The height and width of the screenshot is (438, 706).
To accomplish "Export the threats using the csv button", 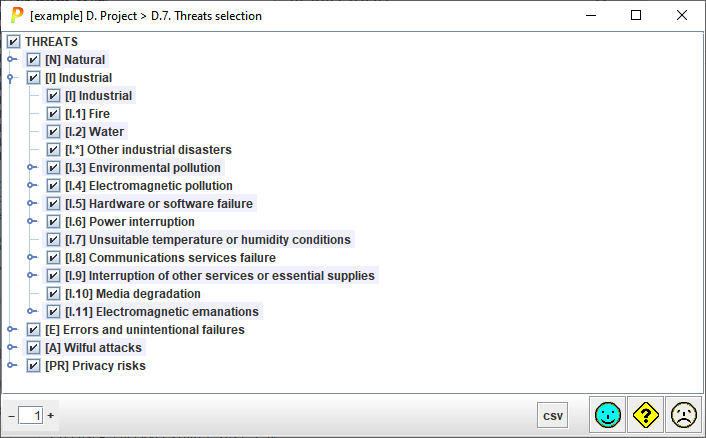I will [x=553, y=415].
